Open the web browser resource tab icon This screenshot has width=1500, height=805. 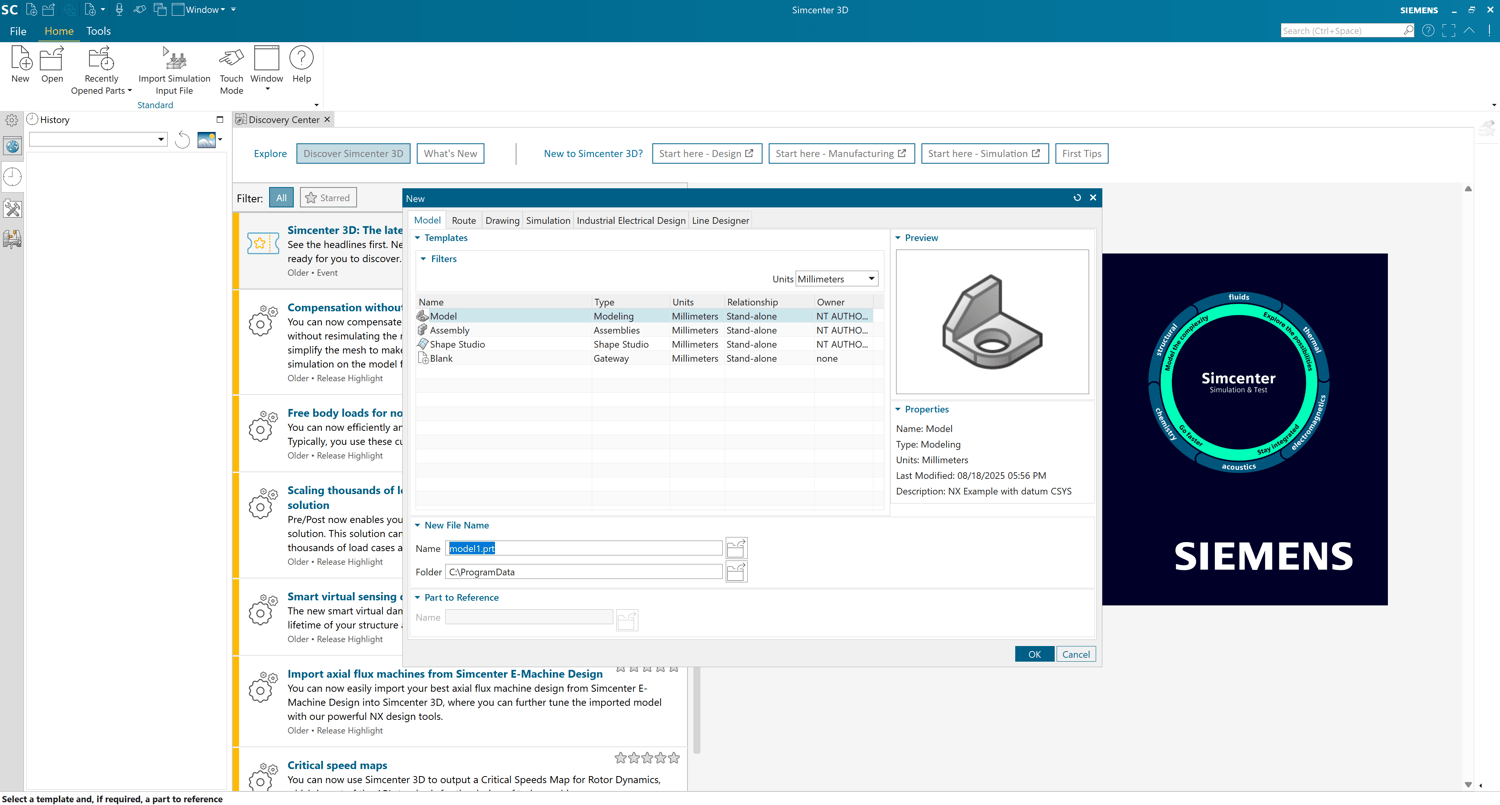click(x=12, y=146)
